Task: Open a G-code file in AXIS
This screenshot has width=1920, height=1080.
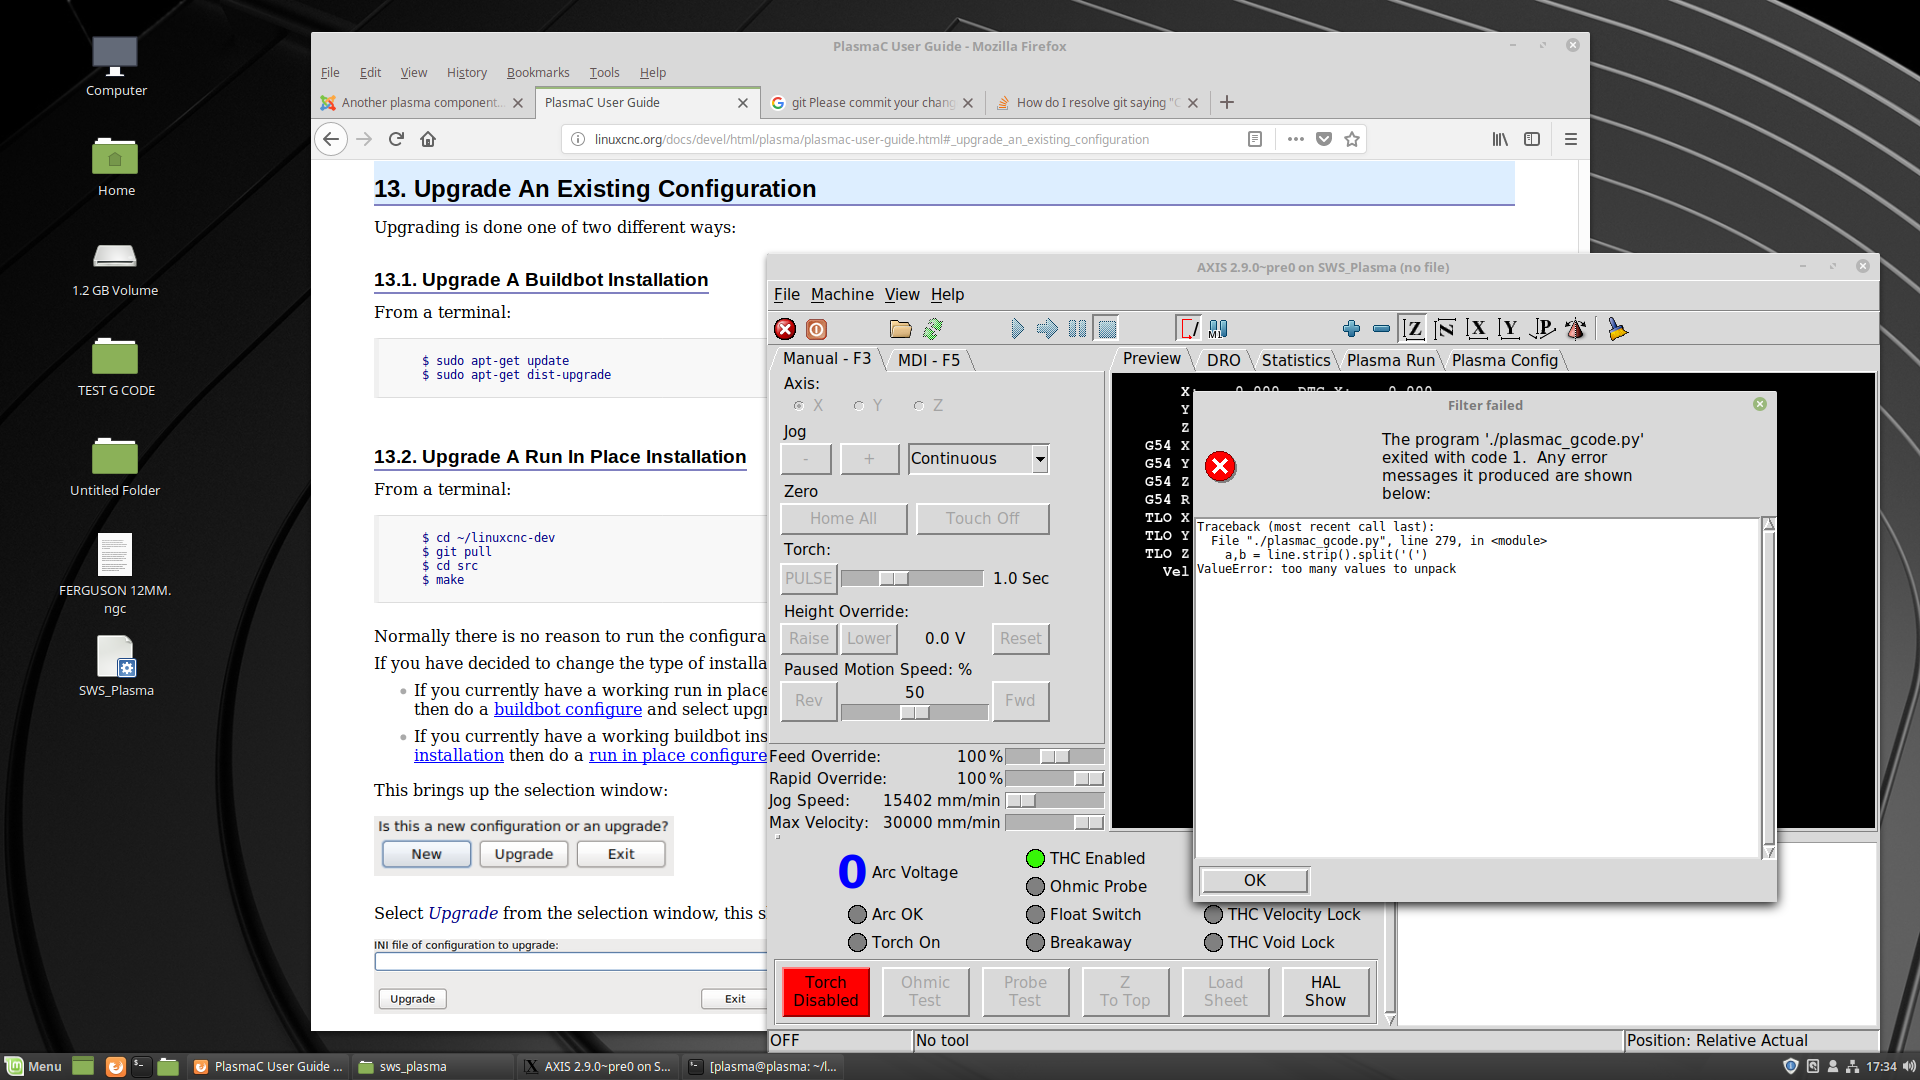Action: tap(901, 329)
